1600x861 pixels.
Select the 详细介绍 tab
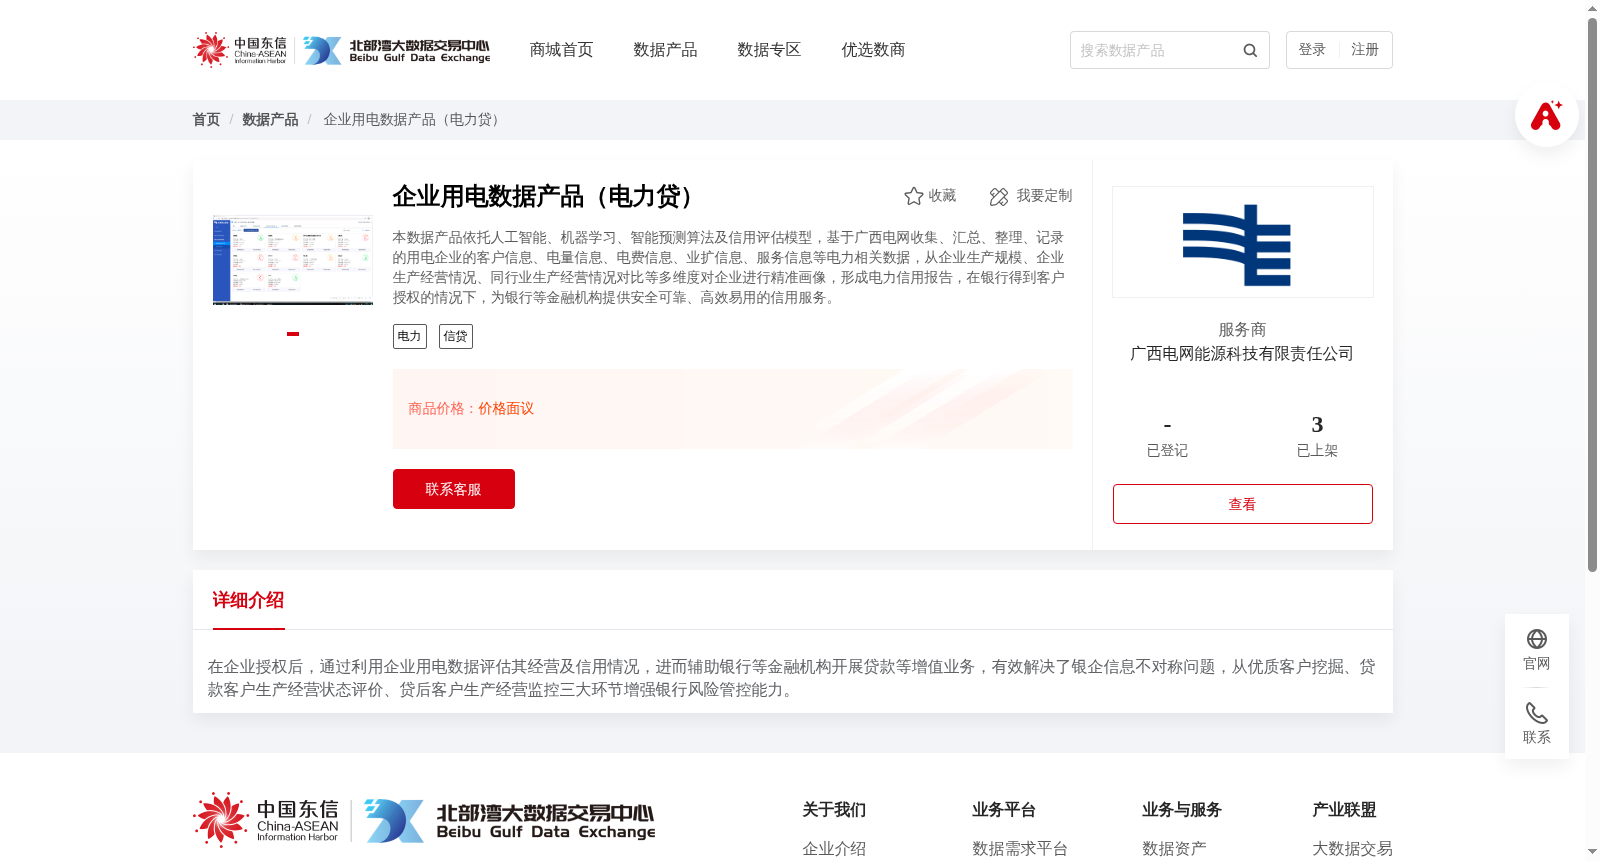248,600
